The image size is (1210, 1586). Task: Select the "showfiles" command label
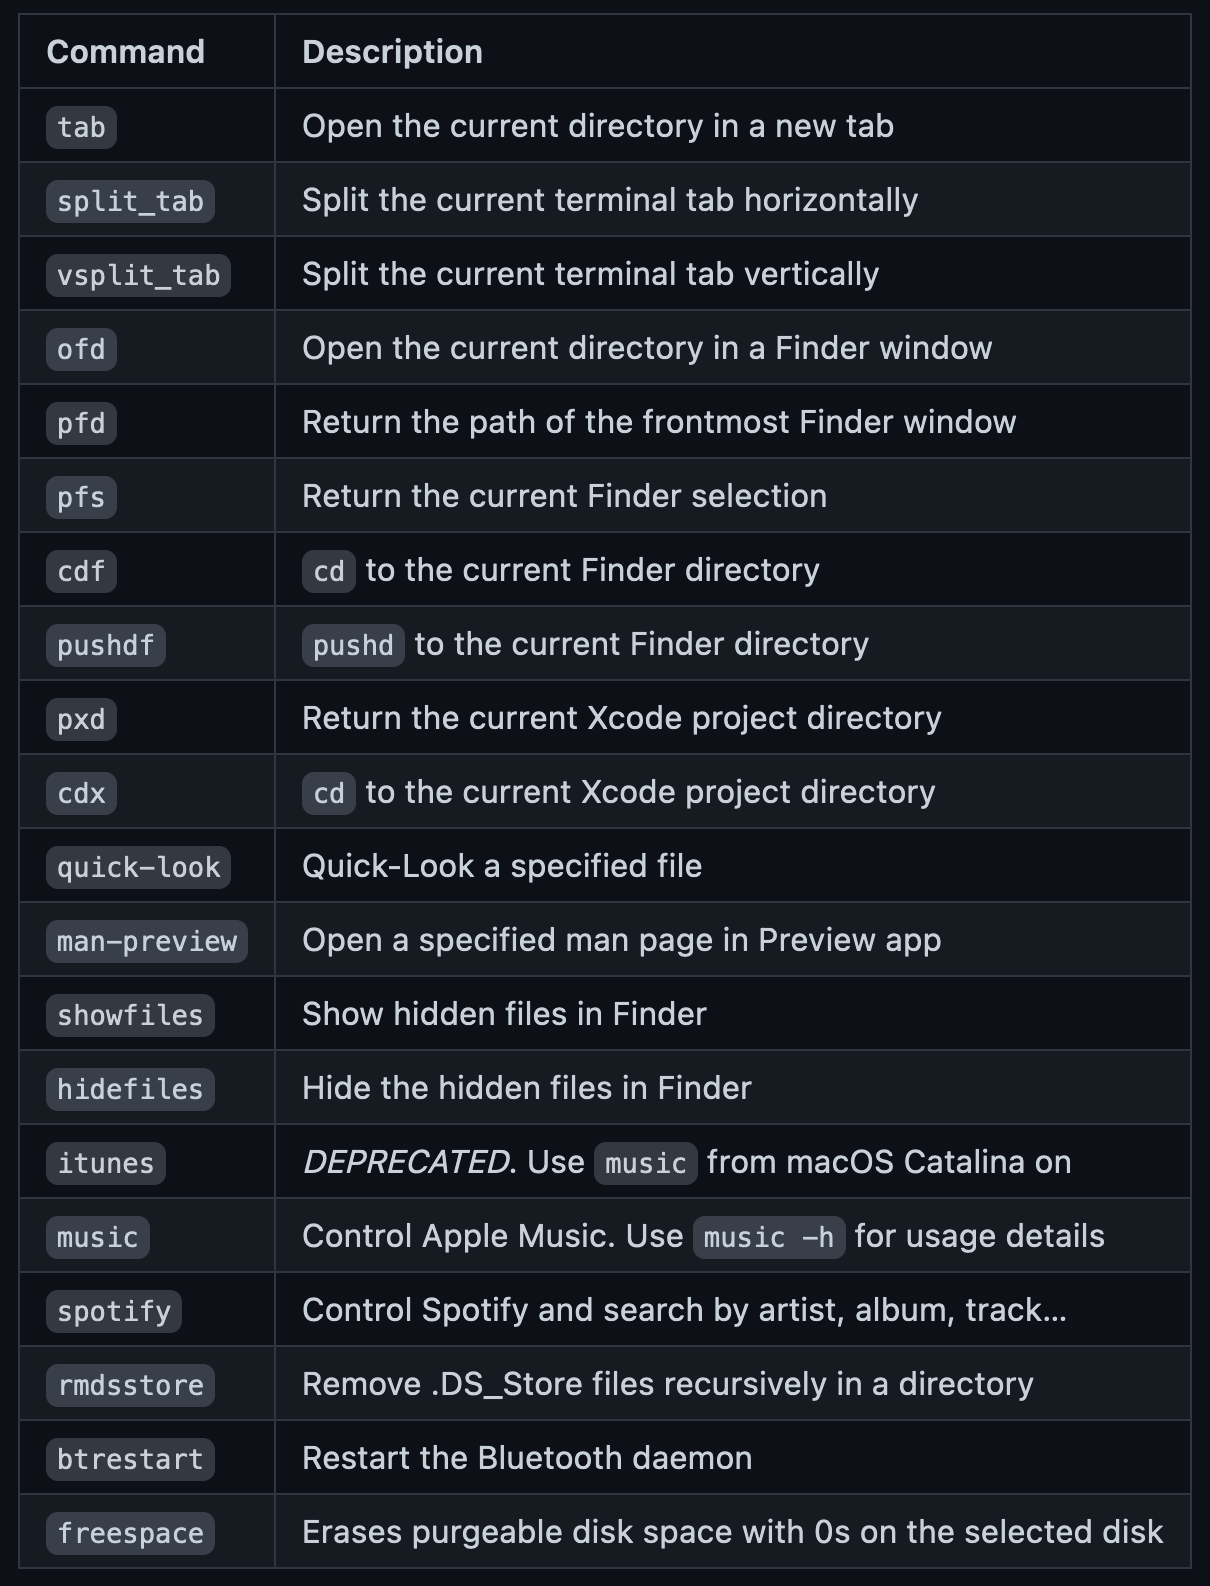[130, 1015]
